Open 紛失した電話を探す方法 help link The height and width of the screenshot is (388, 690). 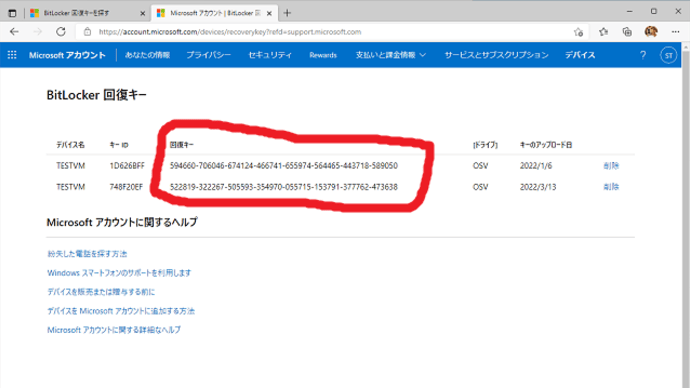[x=87, y=254]
